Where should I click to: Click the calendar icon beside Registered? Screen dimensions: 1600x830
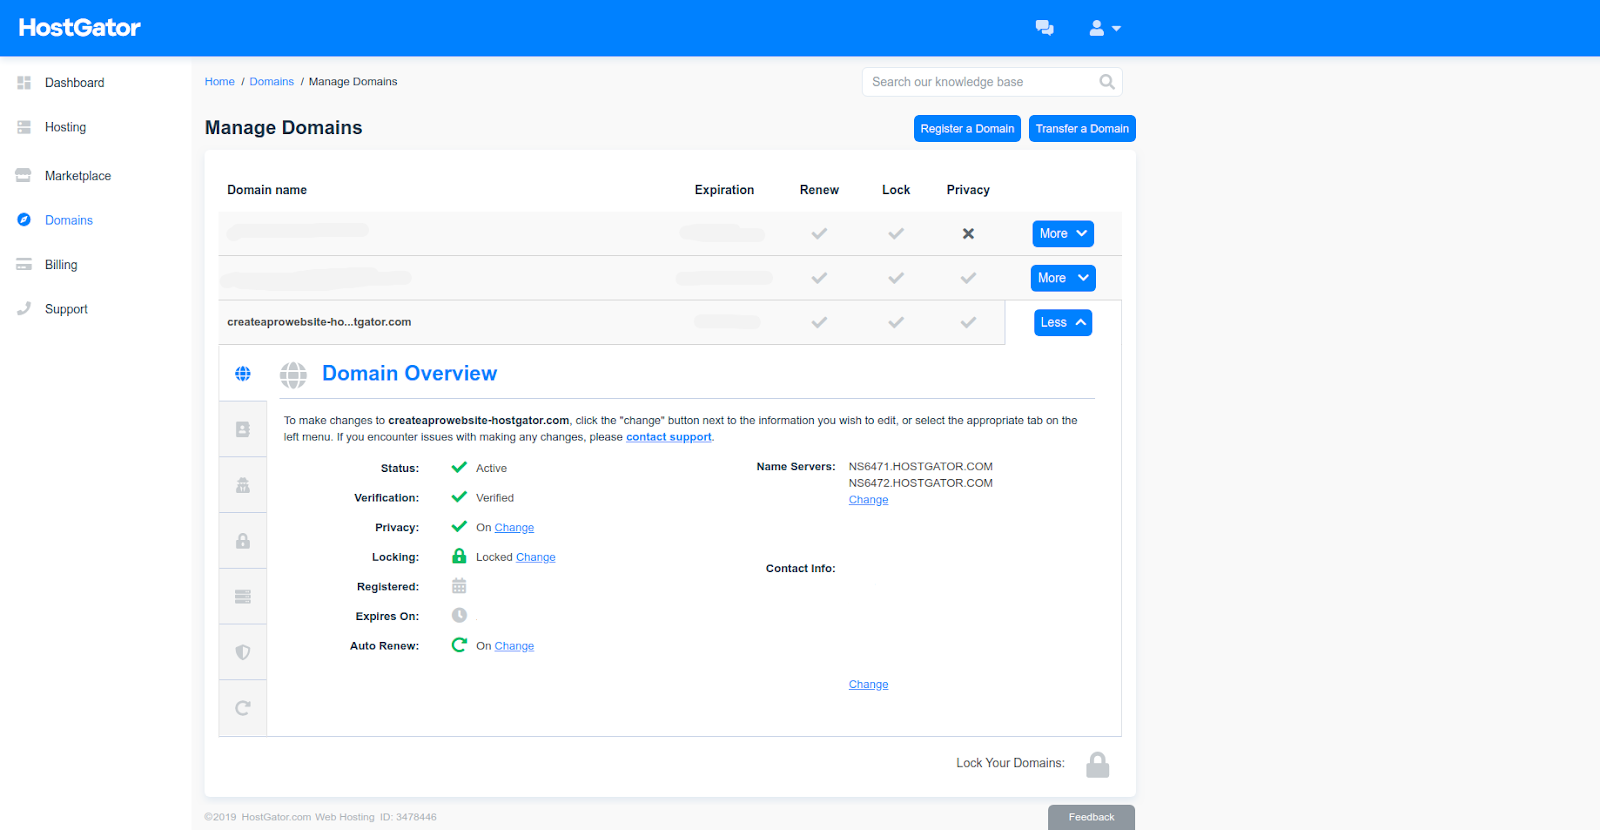(459, 586)
